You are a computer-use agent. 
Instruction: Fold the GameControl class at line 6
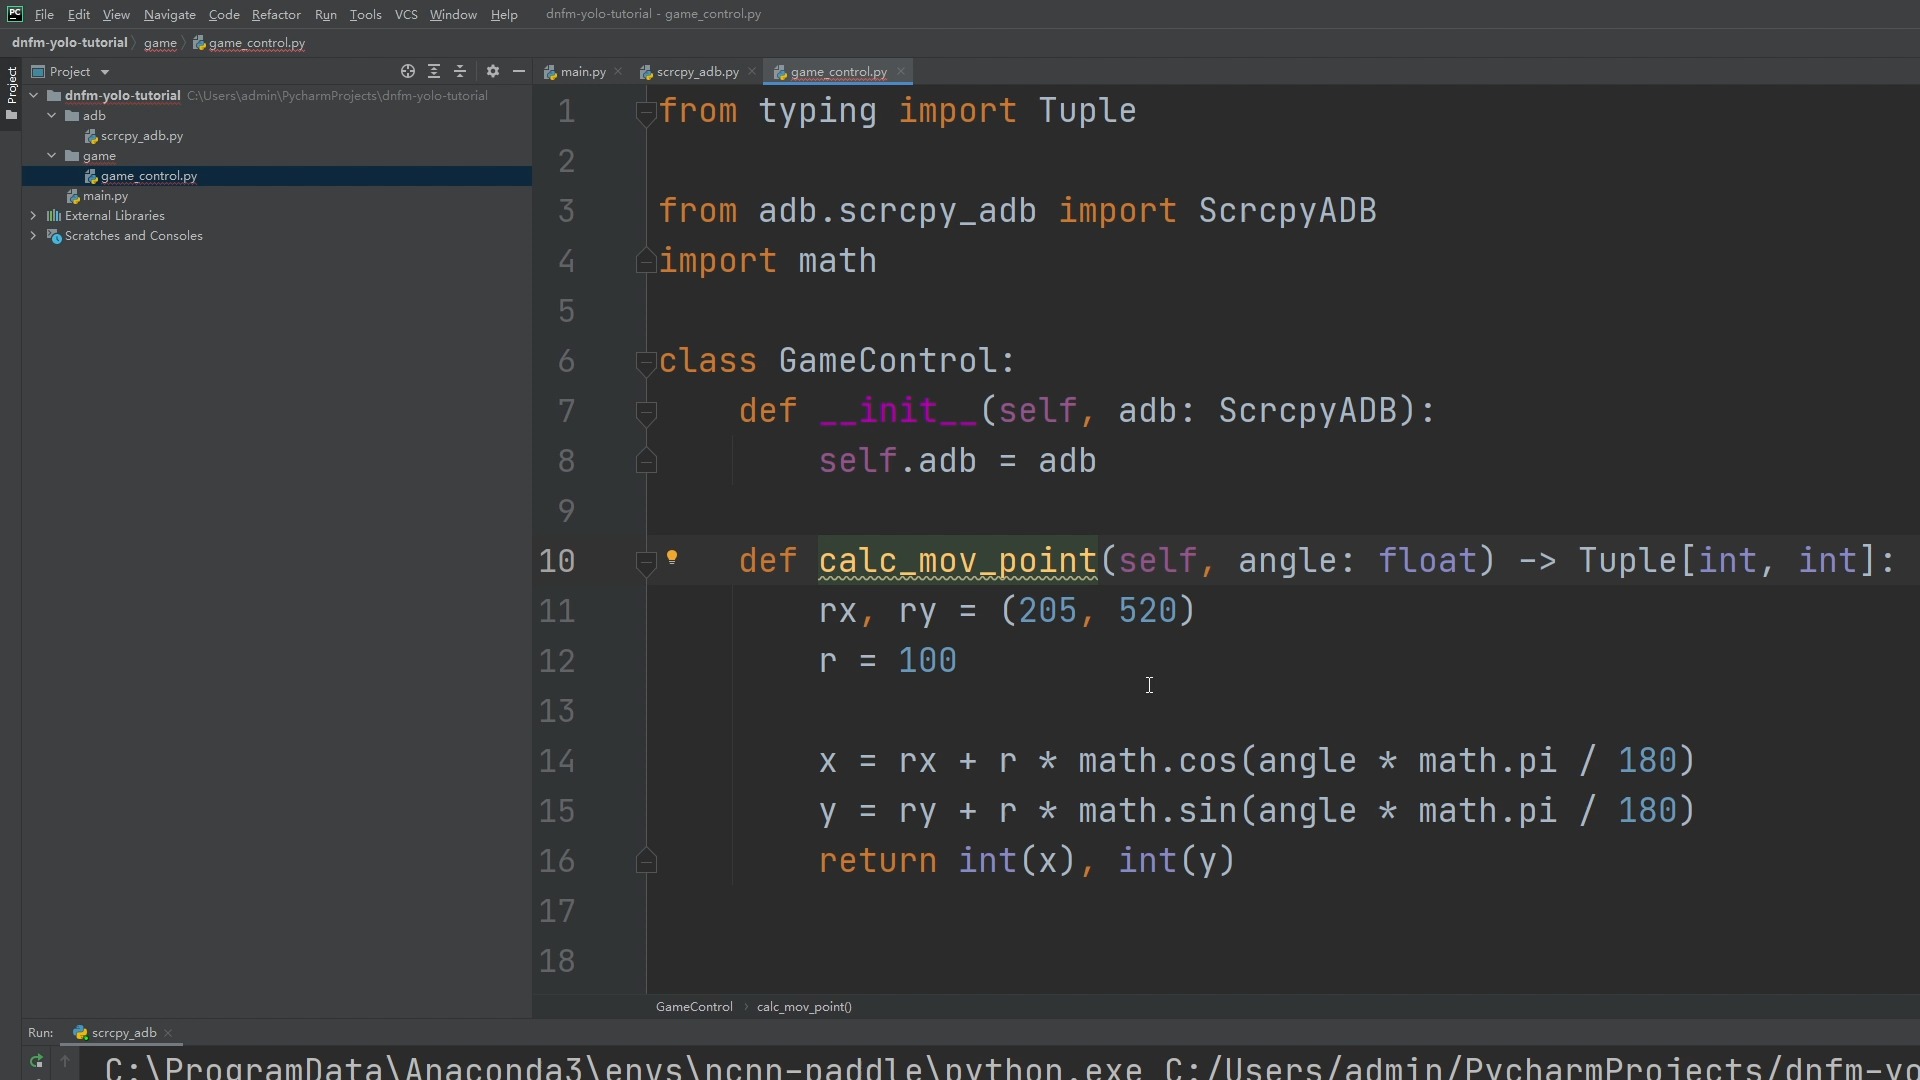coord(646,362)
